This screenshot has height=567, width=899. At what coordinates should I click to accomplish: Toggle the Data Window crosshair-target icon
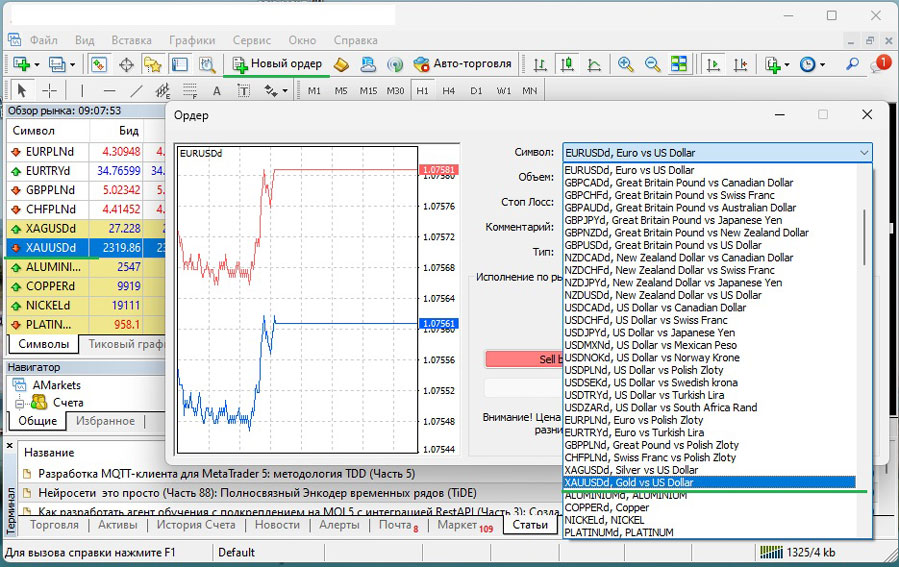point(126,64)
